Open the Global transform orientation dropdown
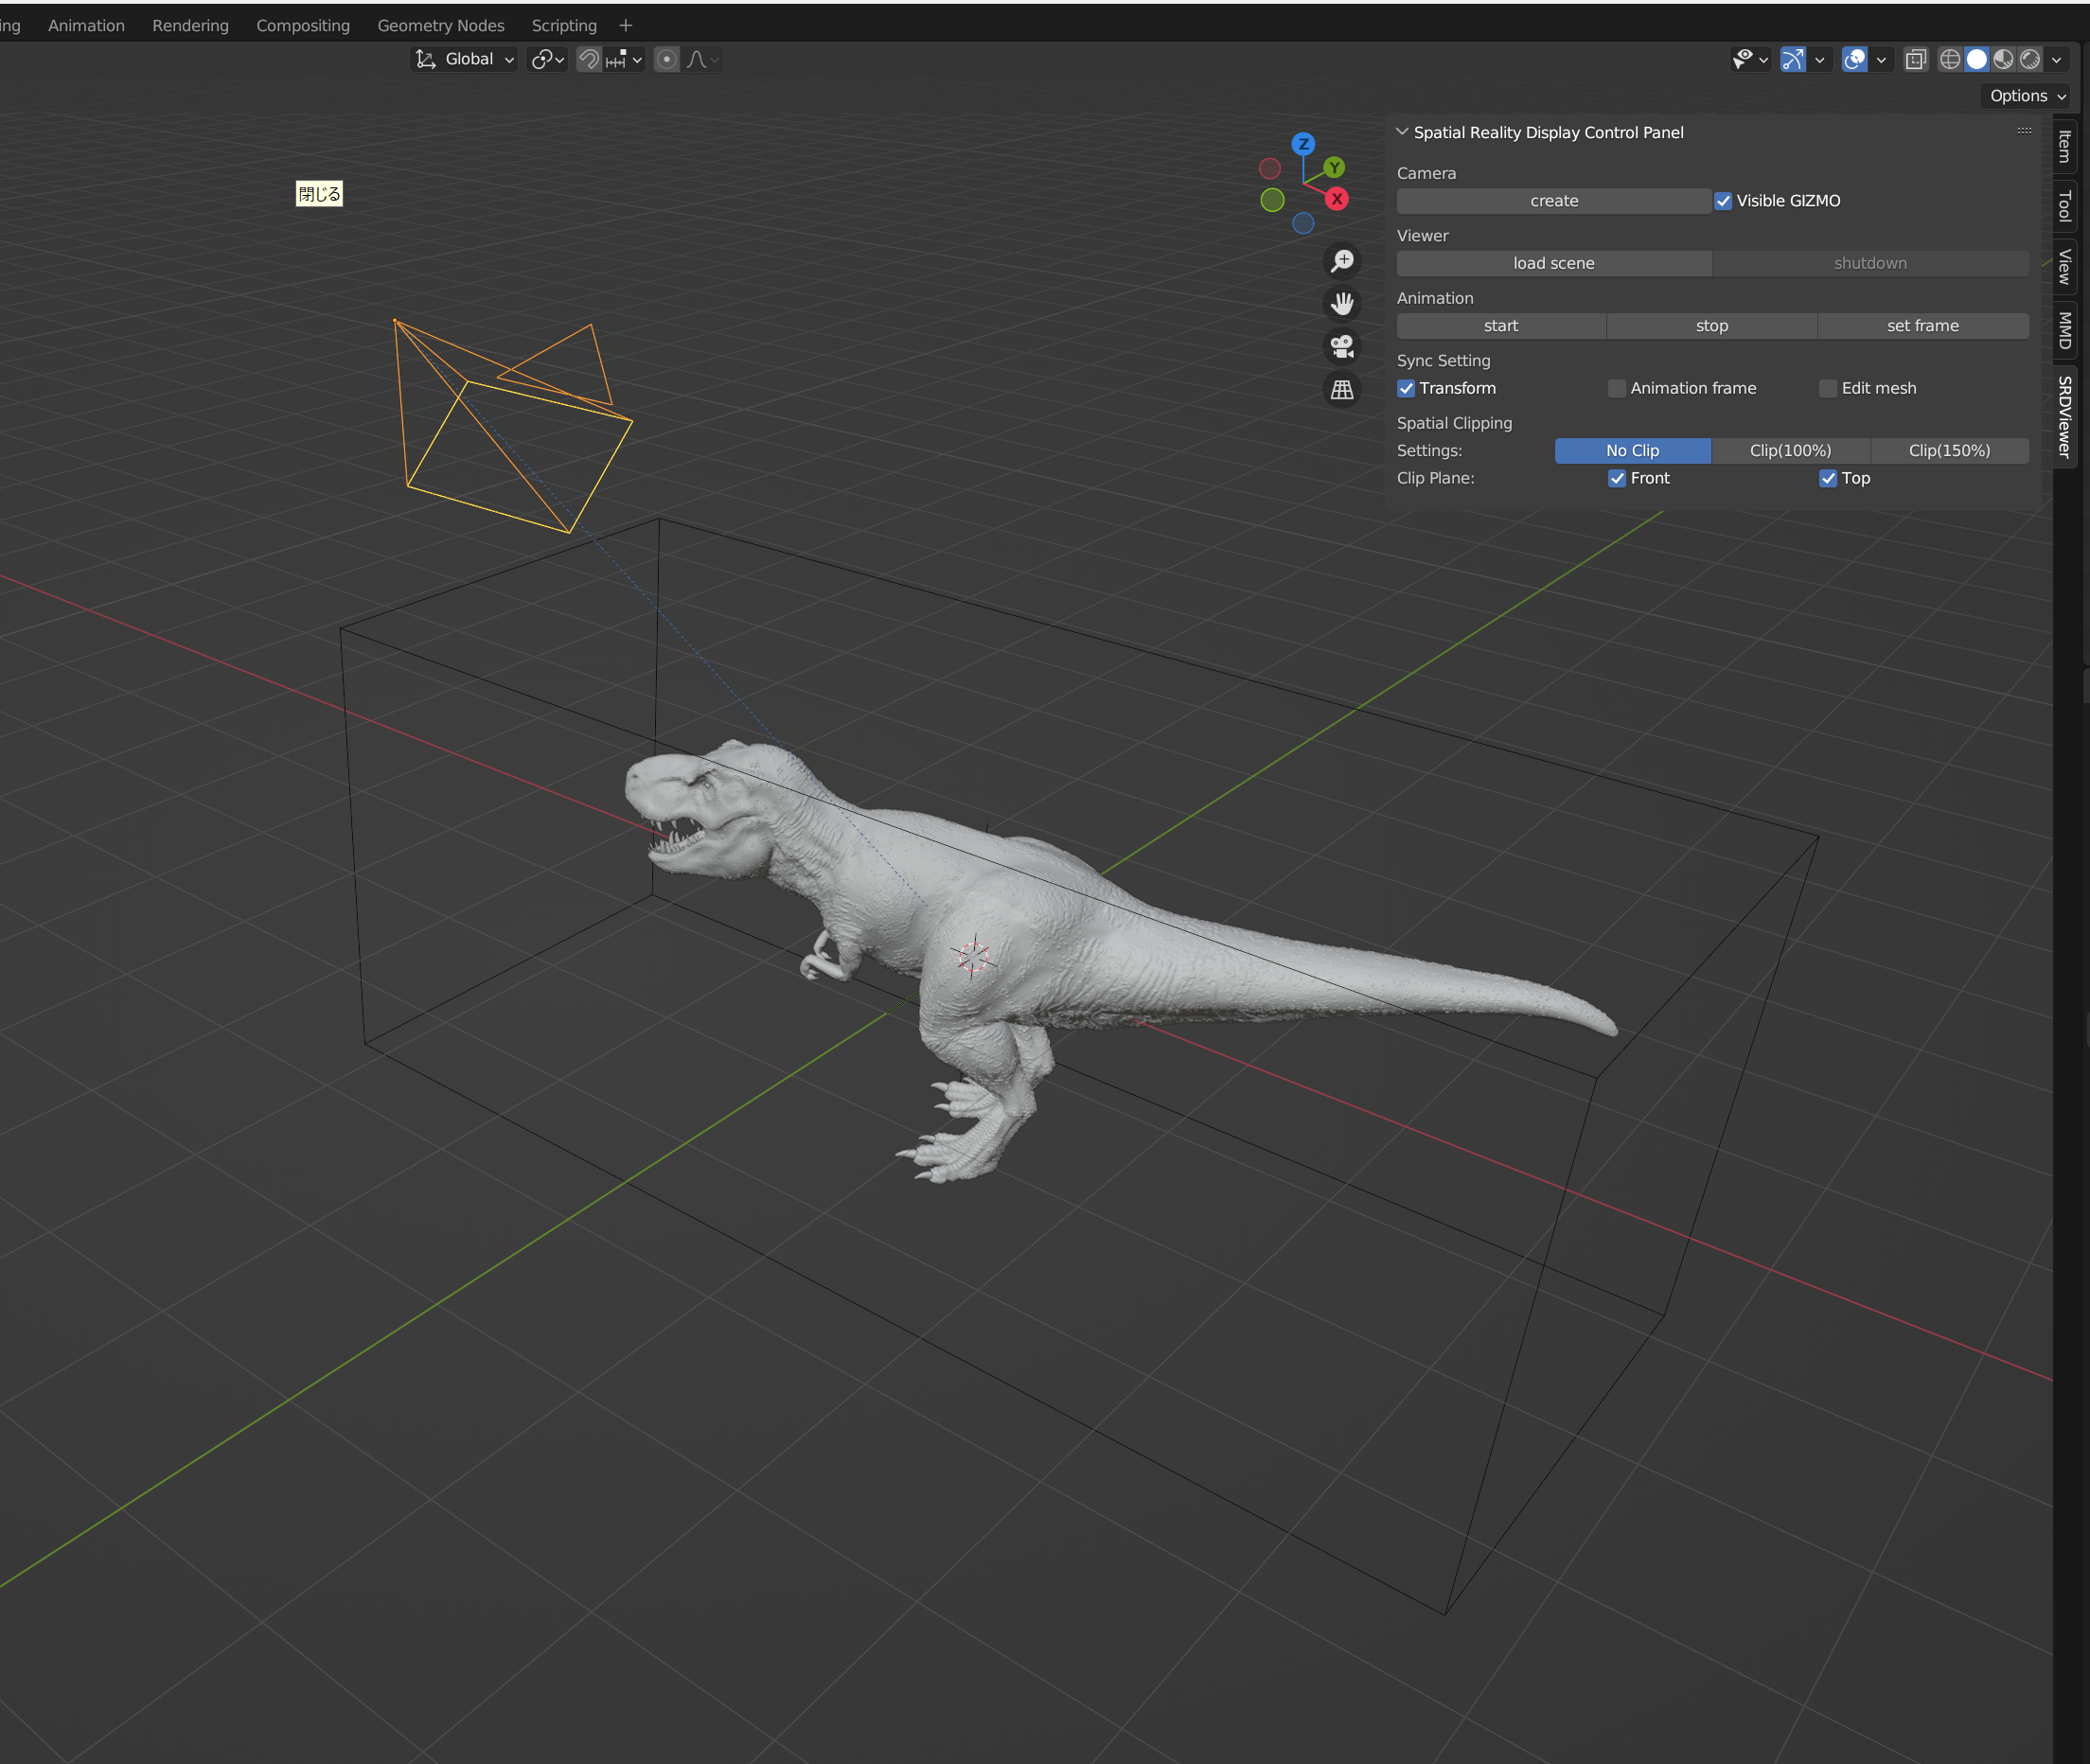This screenshot has width=2090, height=1764. pos(465,59)
